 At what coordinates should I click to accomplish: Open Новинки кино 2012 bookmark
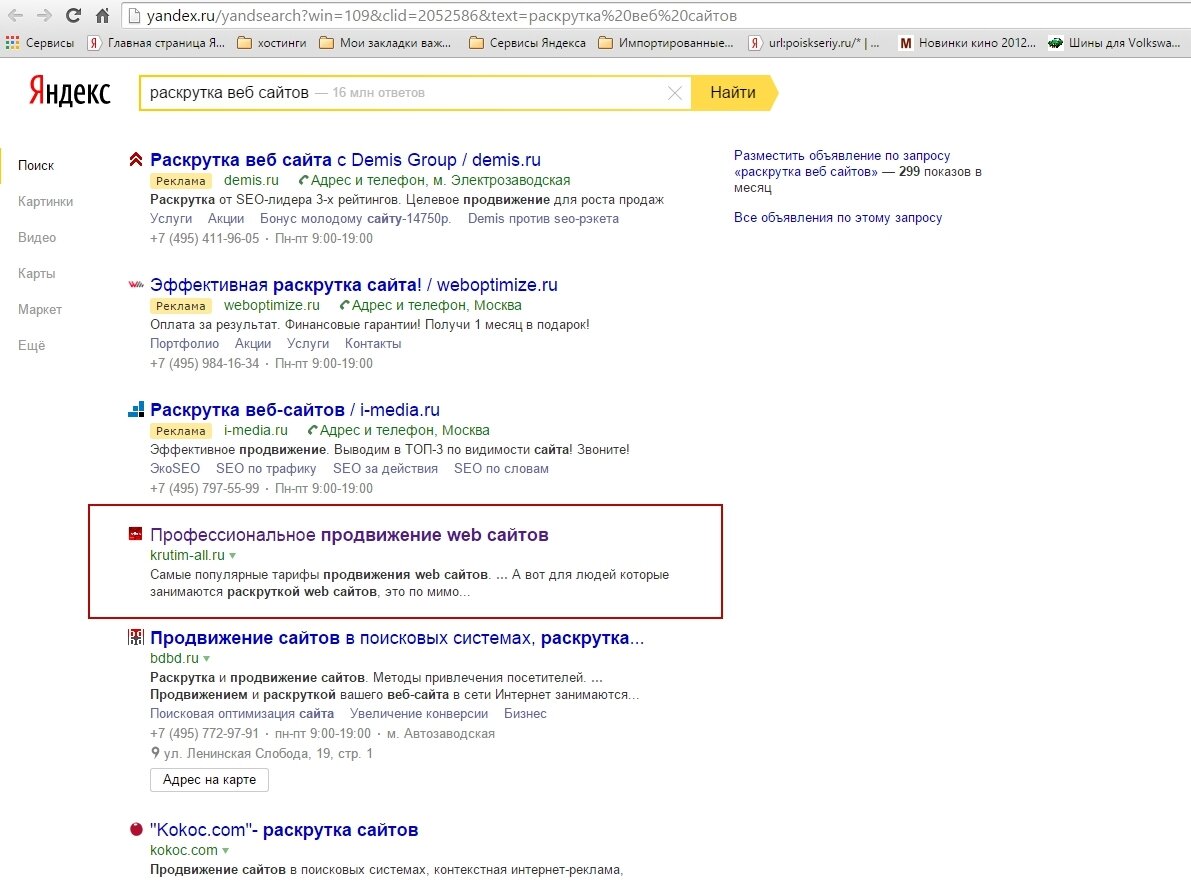tap(967, 43)
